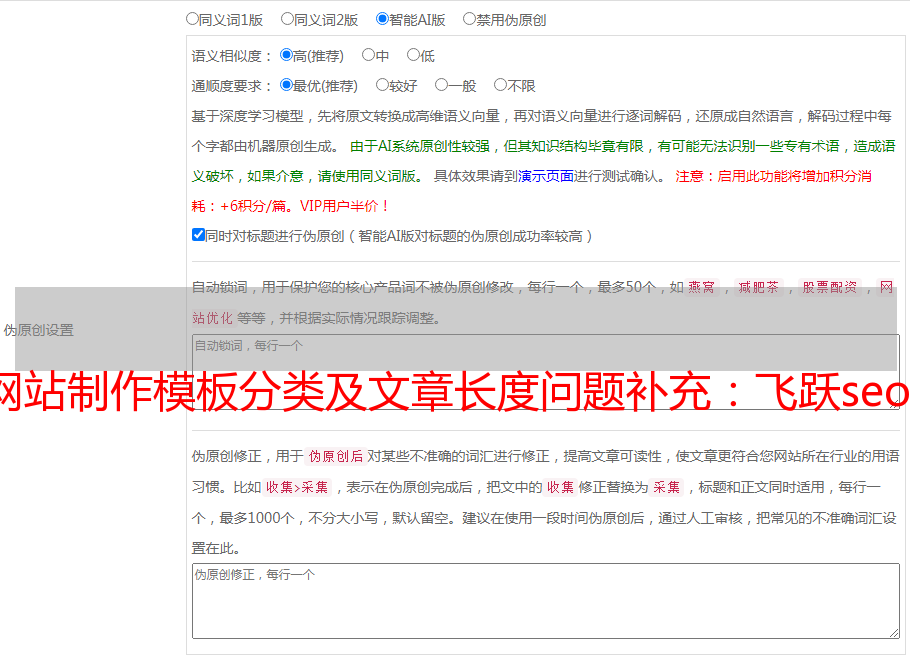
Task: Uncheck 同时对标题进行伪原创 checkbox
Action: coord(198,235)
